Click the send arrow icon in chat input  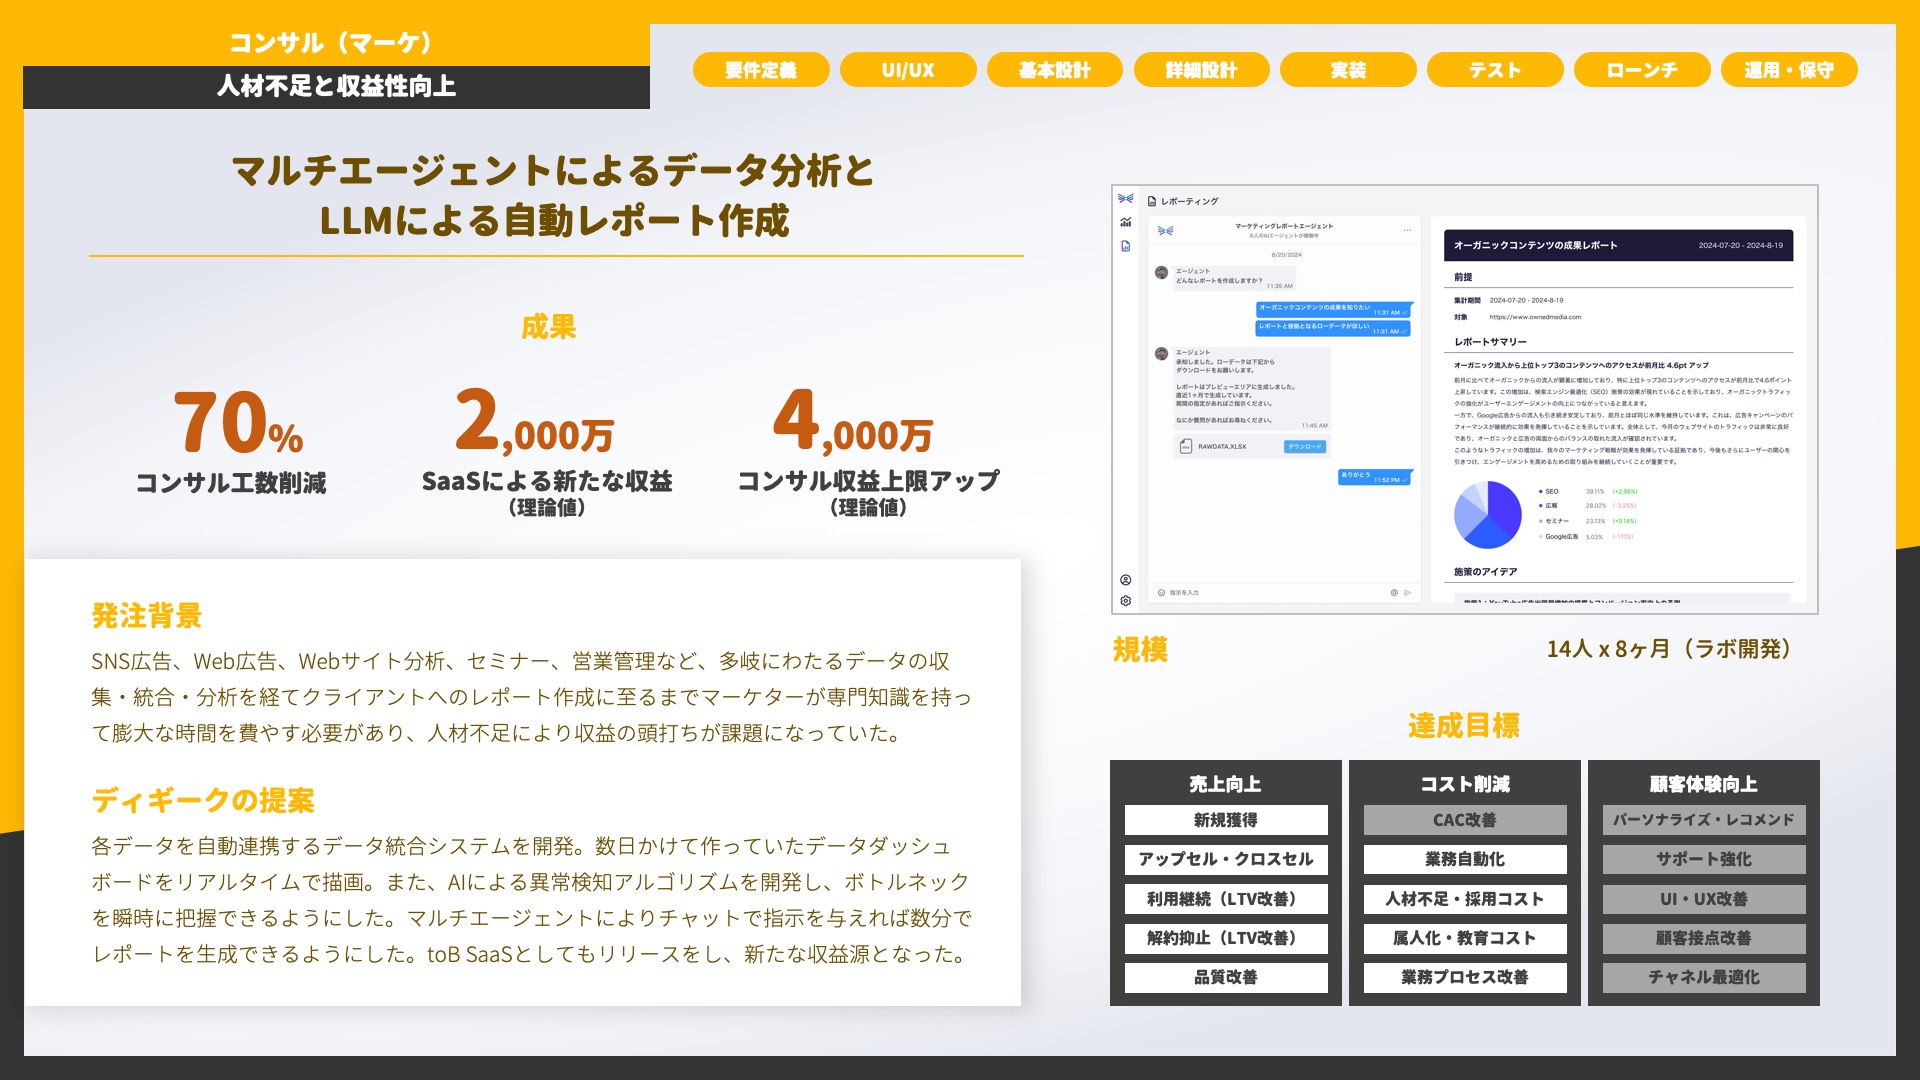click(x=1408, y=593)
